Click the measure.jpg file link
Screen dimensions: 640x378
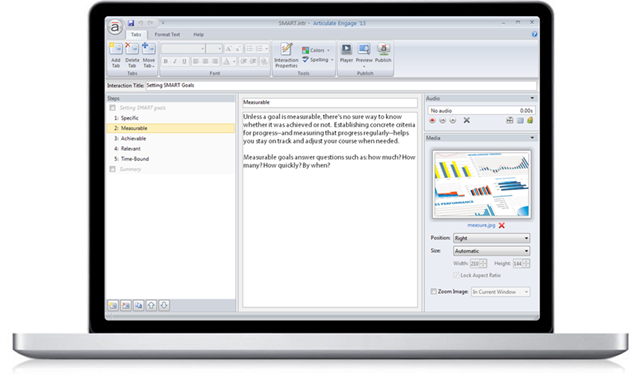[481, 225]
